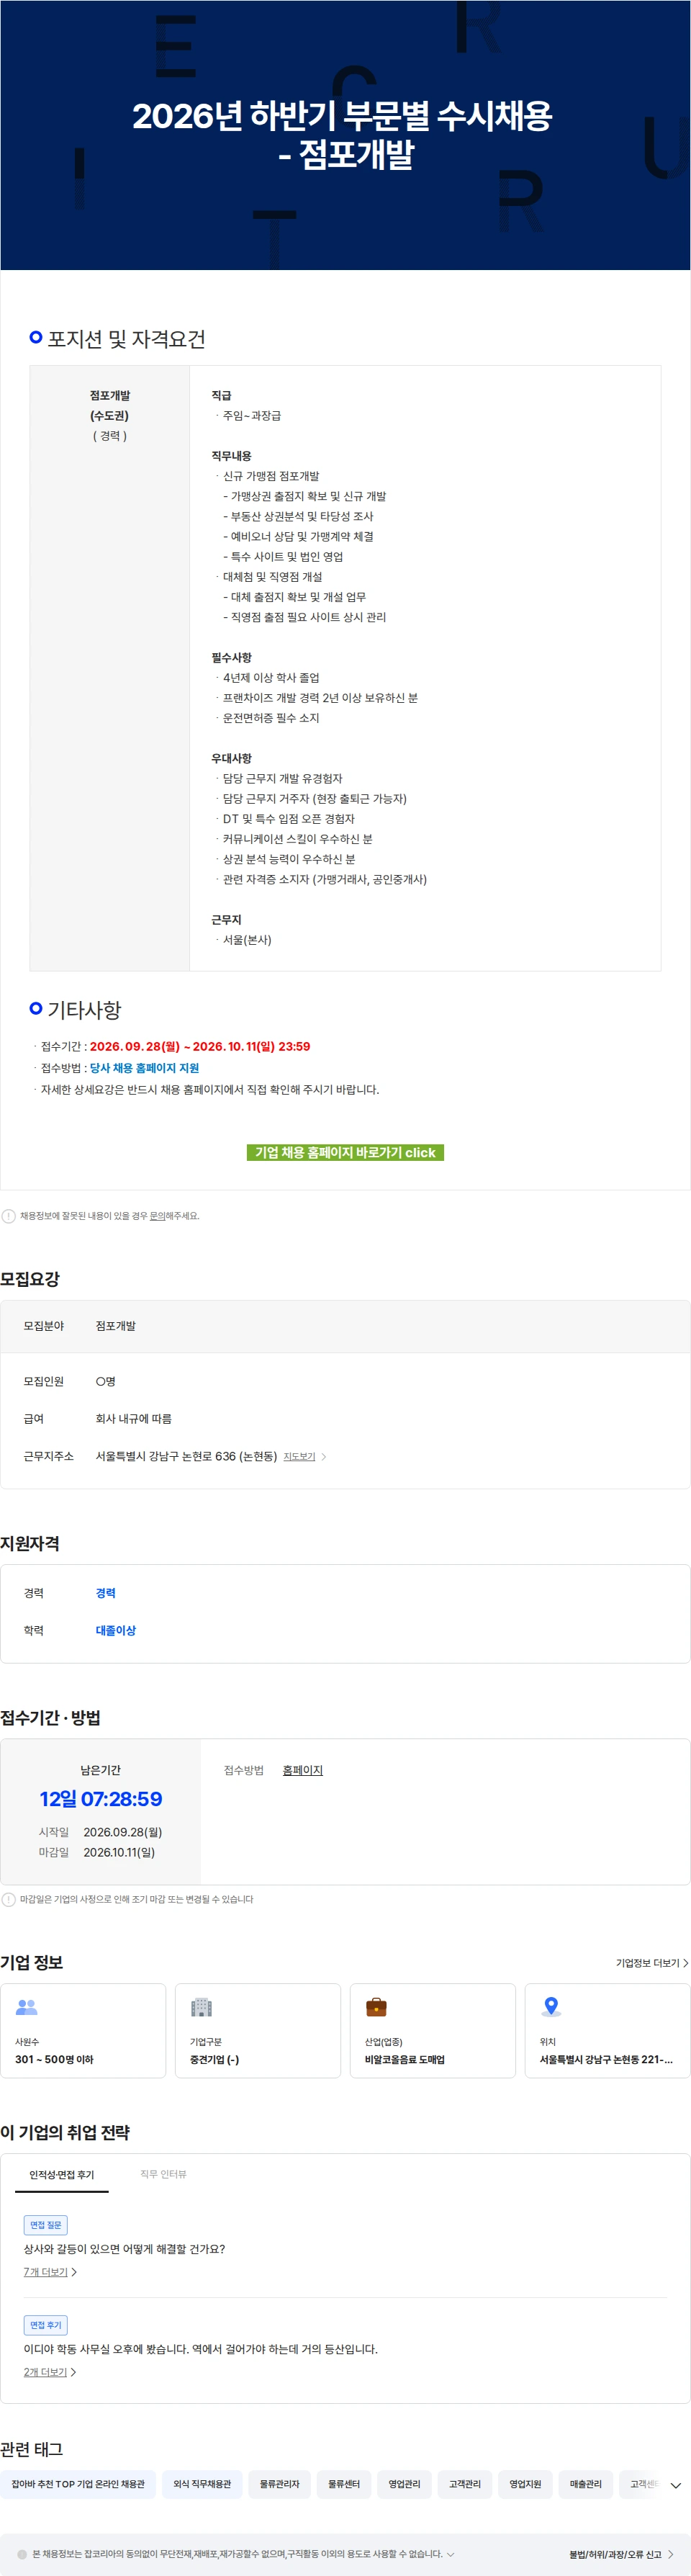Click the 당사 채용 홈페이지 지원 text
Screen dimensions: 691x2576
coord(144,1068)
